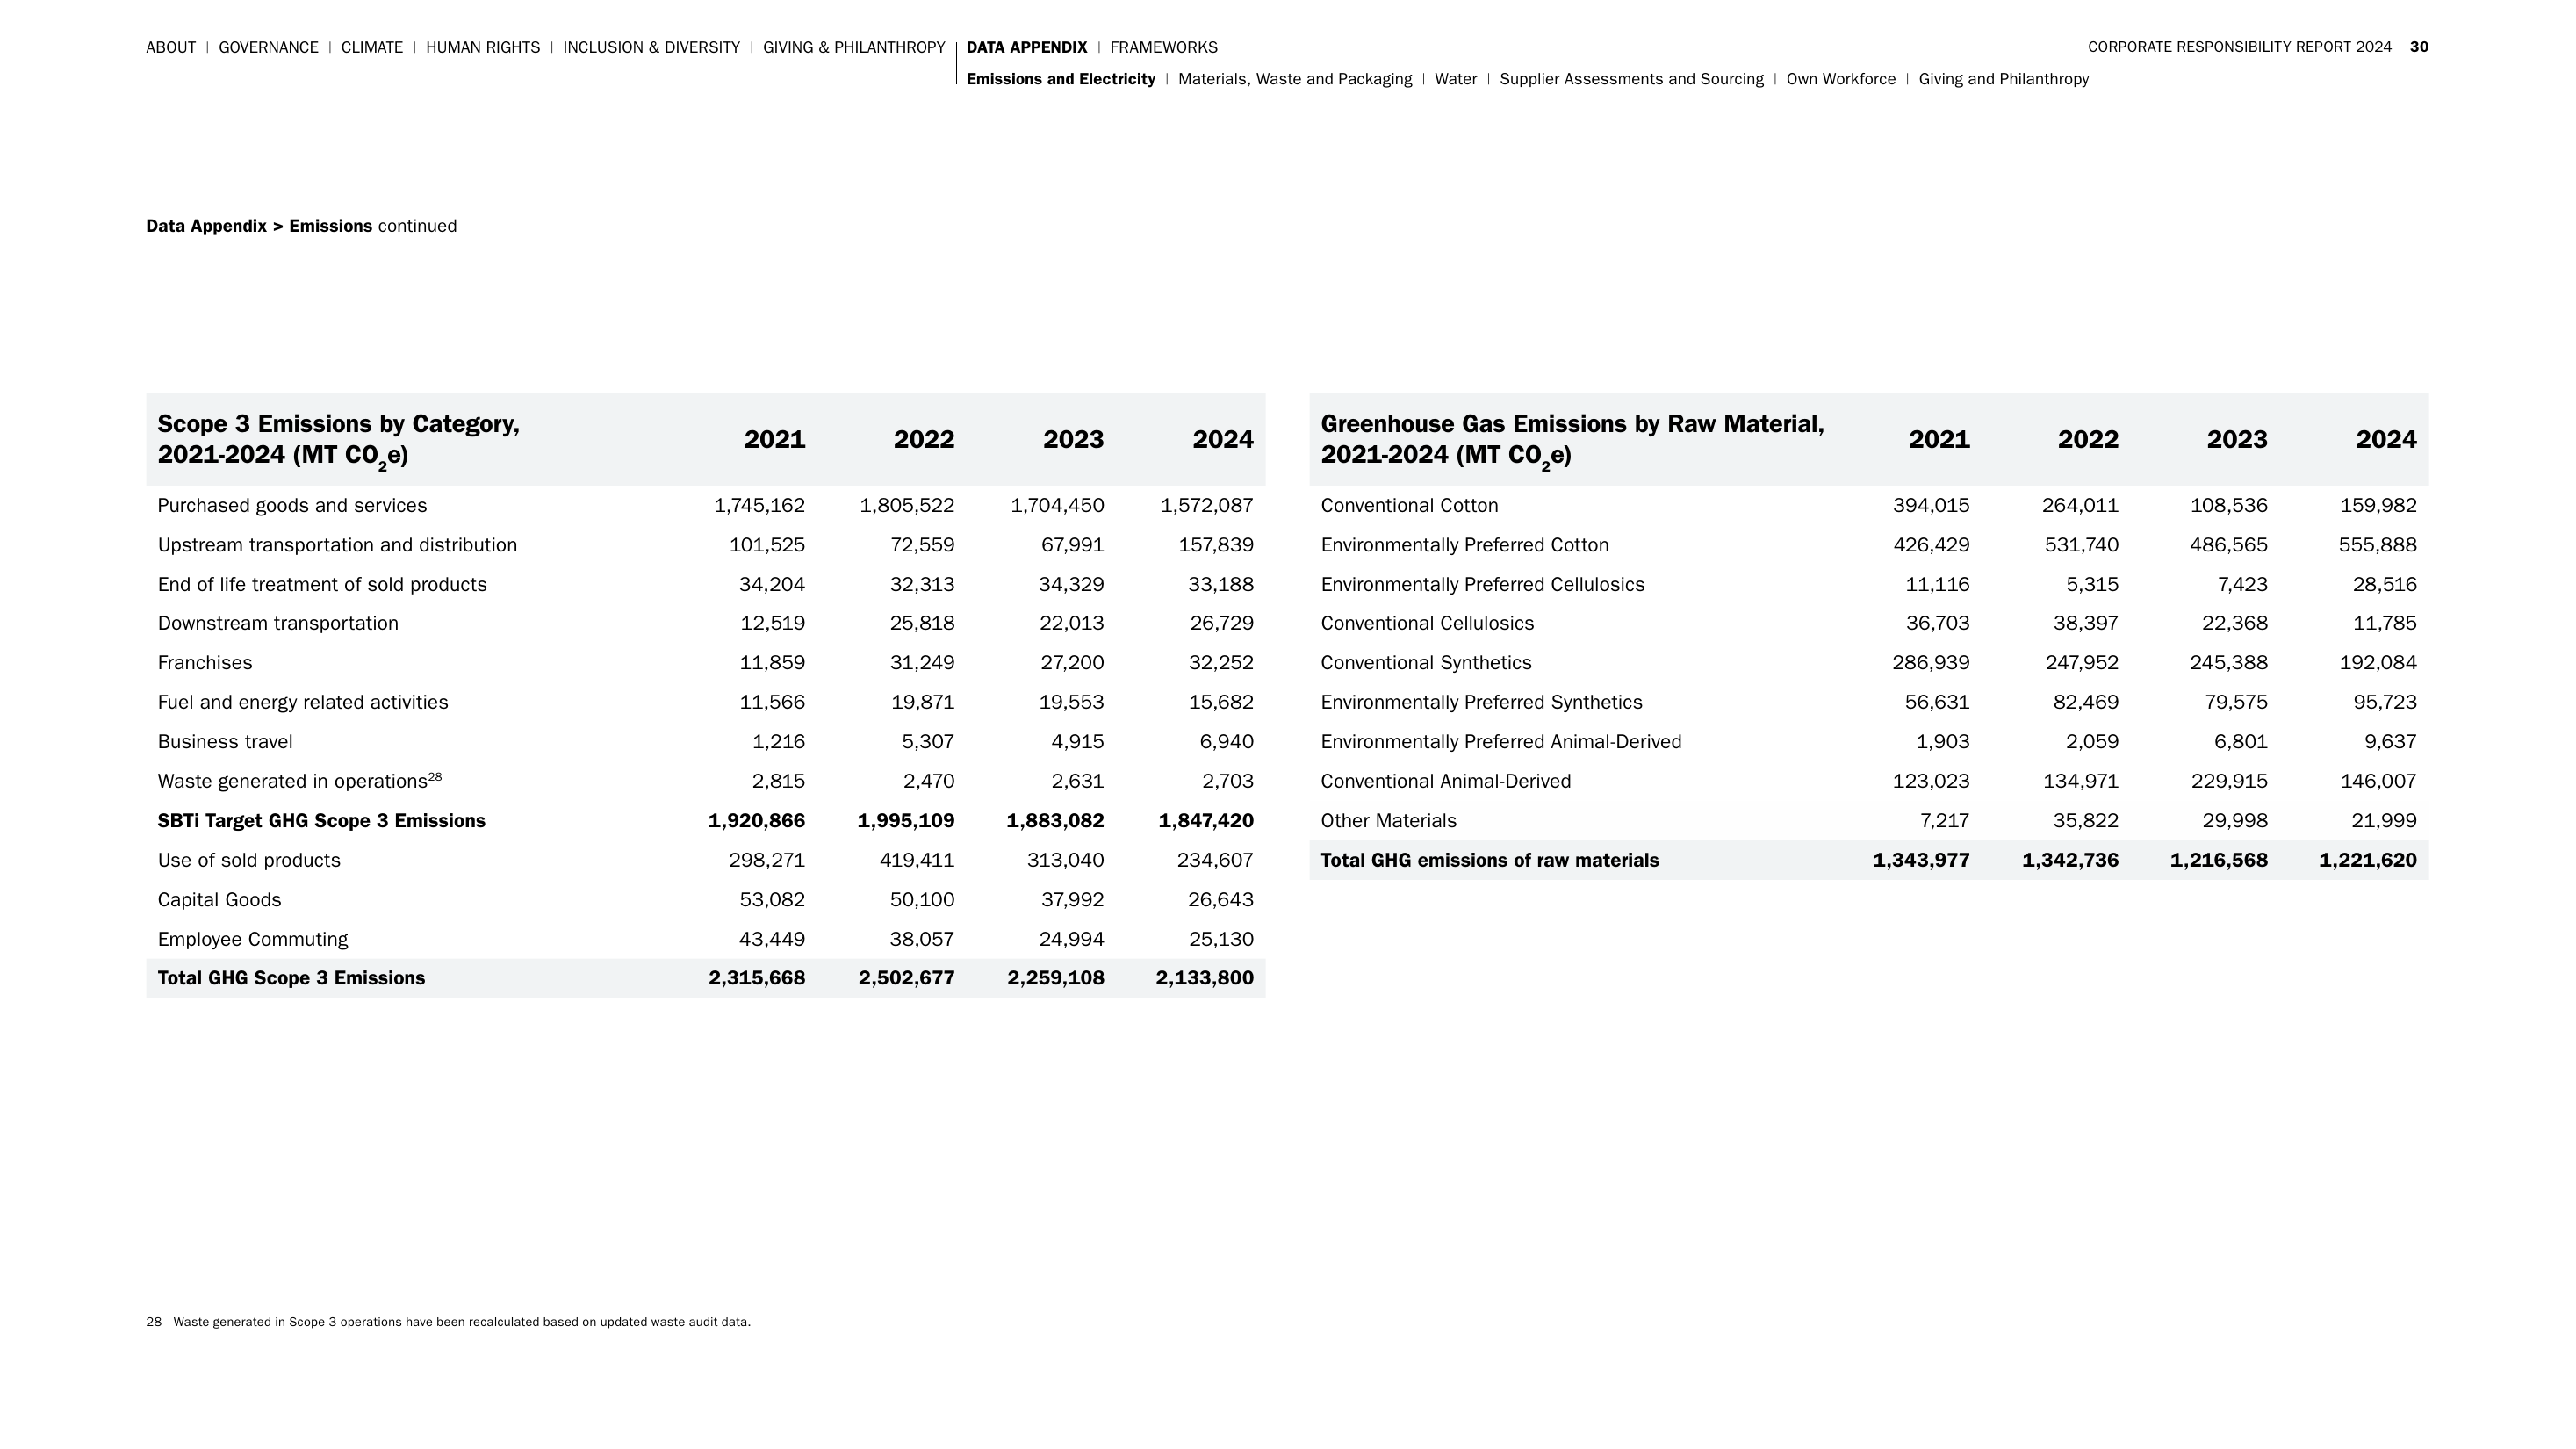This screenshot has width=2576, height=1449.
Task: Select total value 2,315,668
Action: coord(757,978)
